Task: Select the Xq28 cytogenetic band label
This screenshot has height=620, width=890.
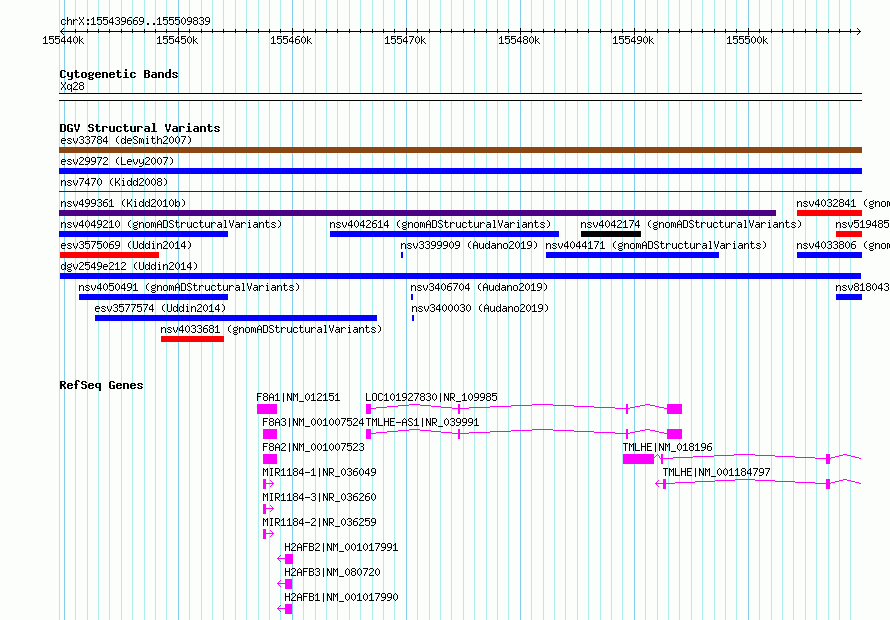Action: click(72, 86)
